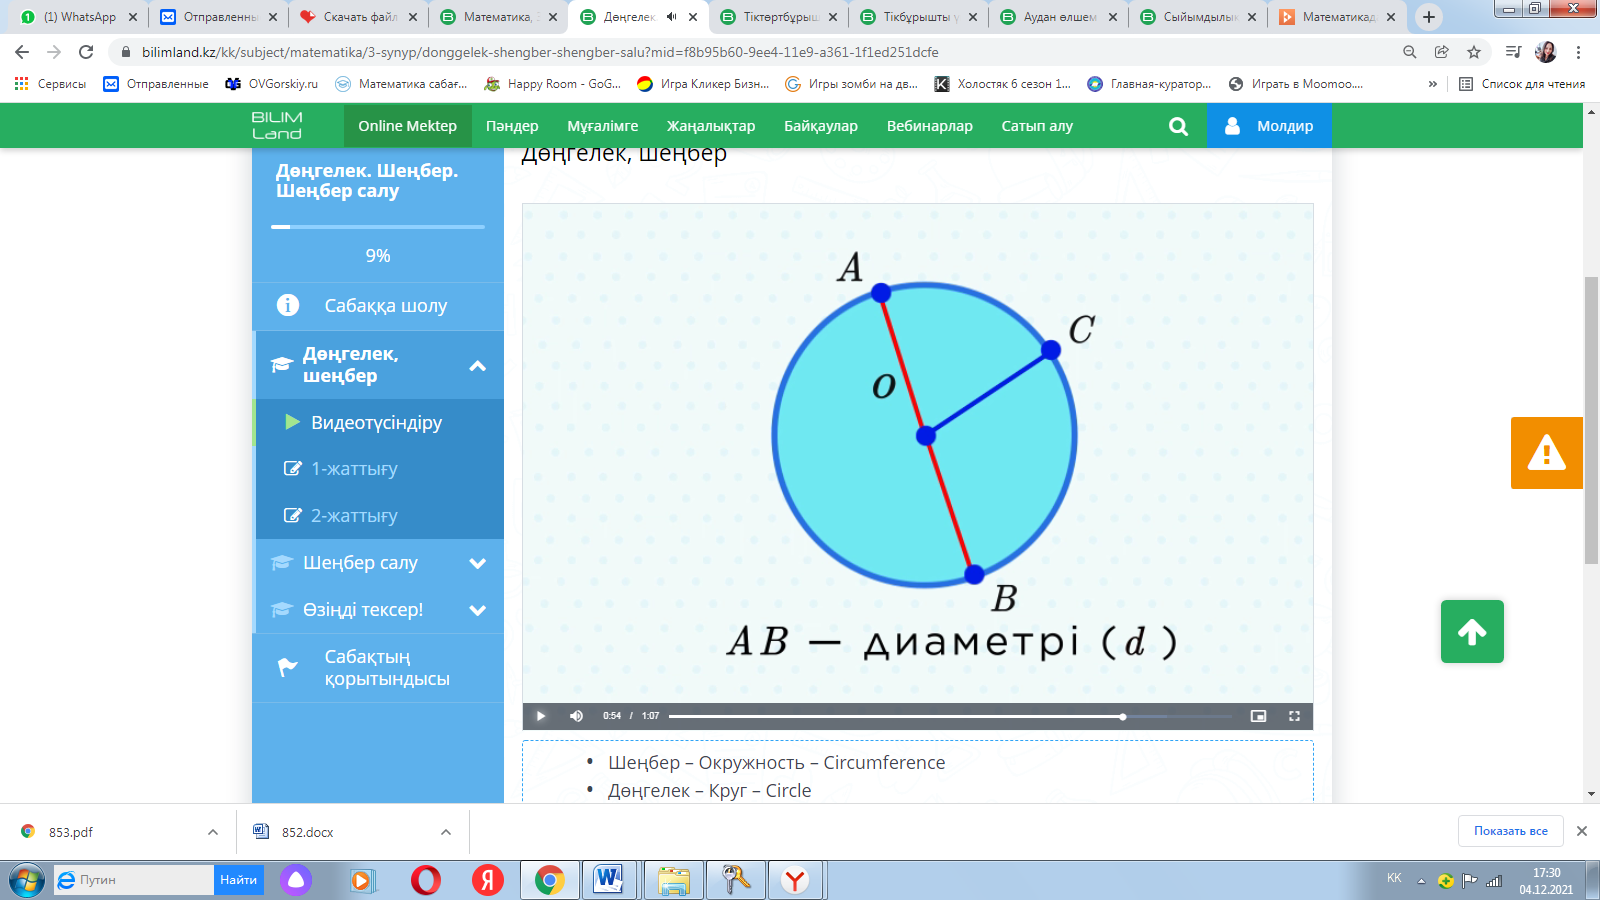Open options arrow for 852.docx
The image size is (1600, 900).
446,832
